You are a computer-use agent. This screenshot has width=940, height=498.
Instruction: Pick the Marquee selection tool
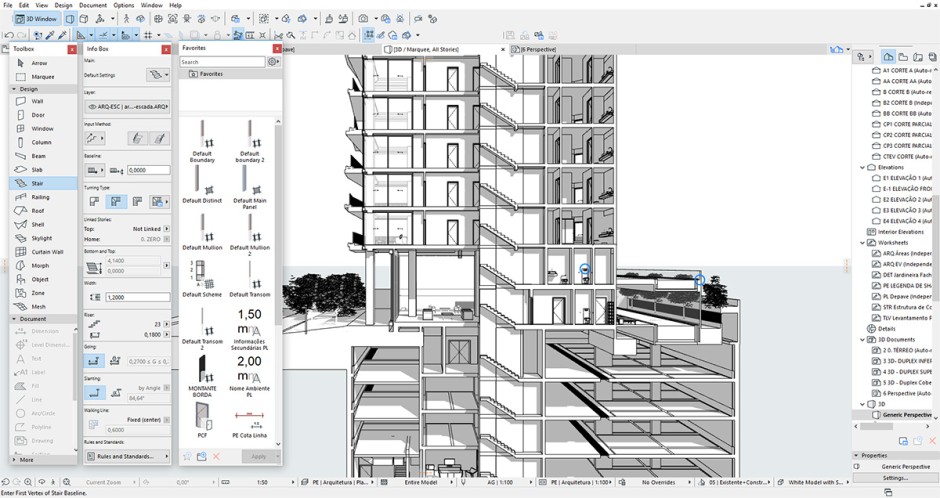(x=43, y=76)
